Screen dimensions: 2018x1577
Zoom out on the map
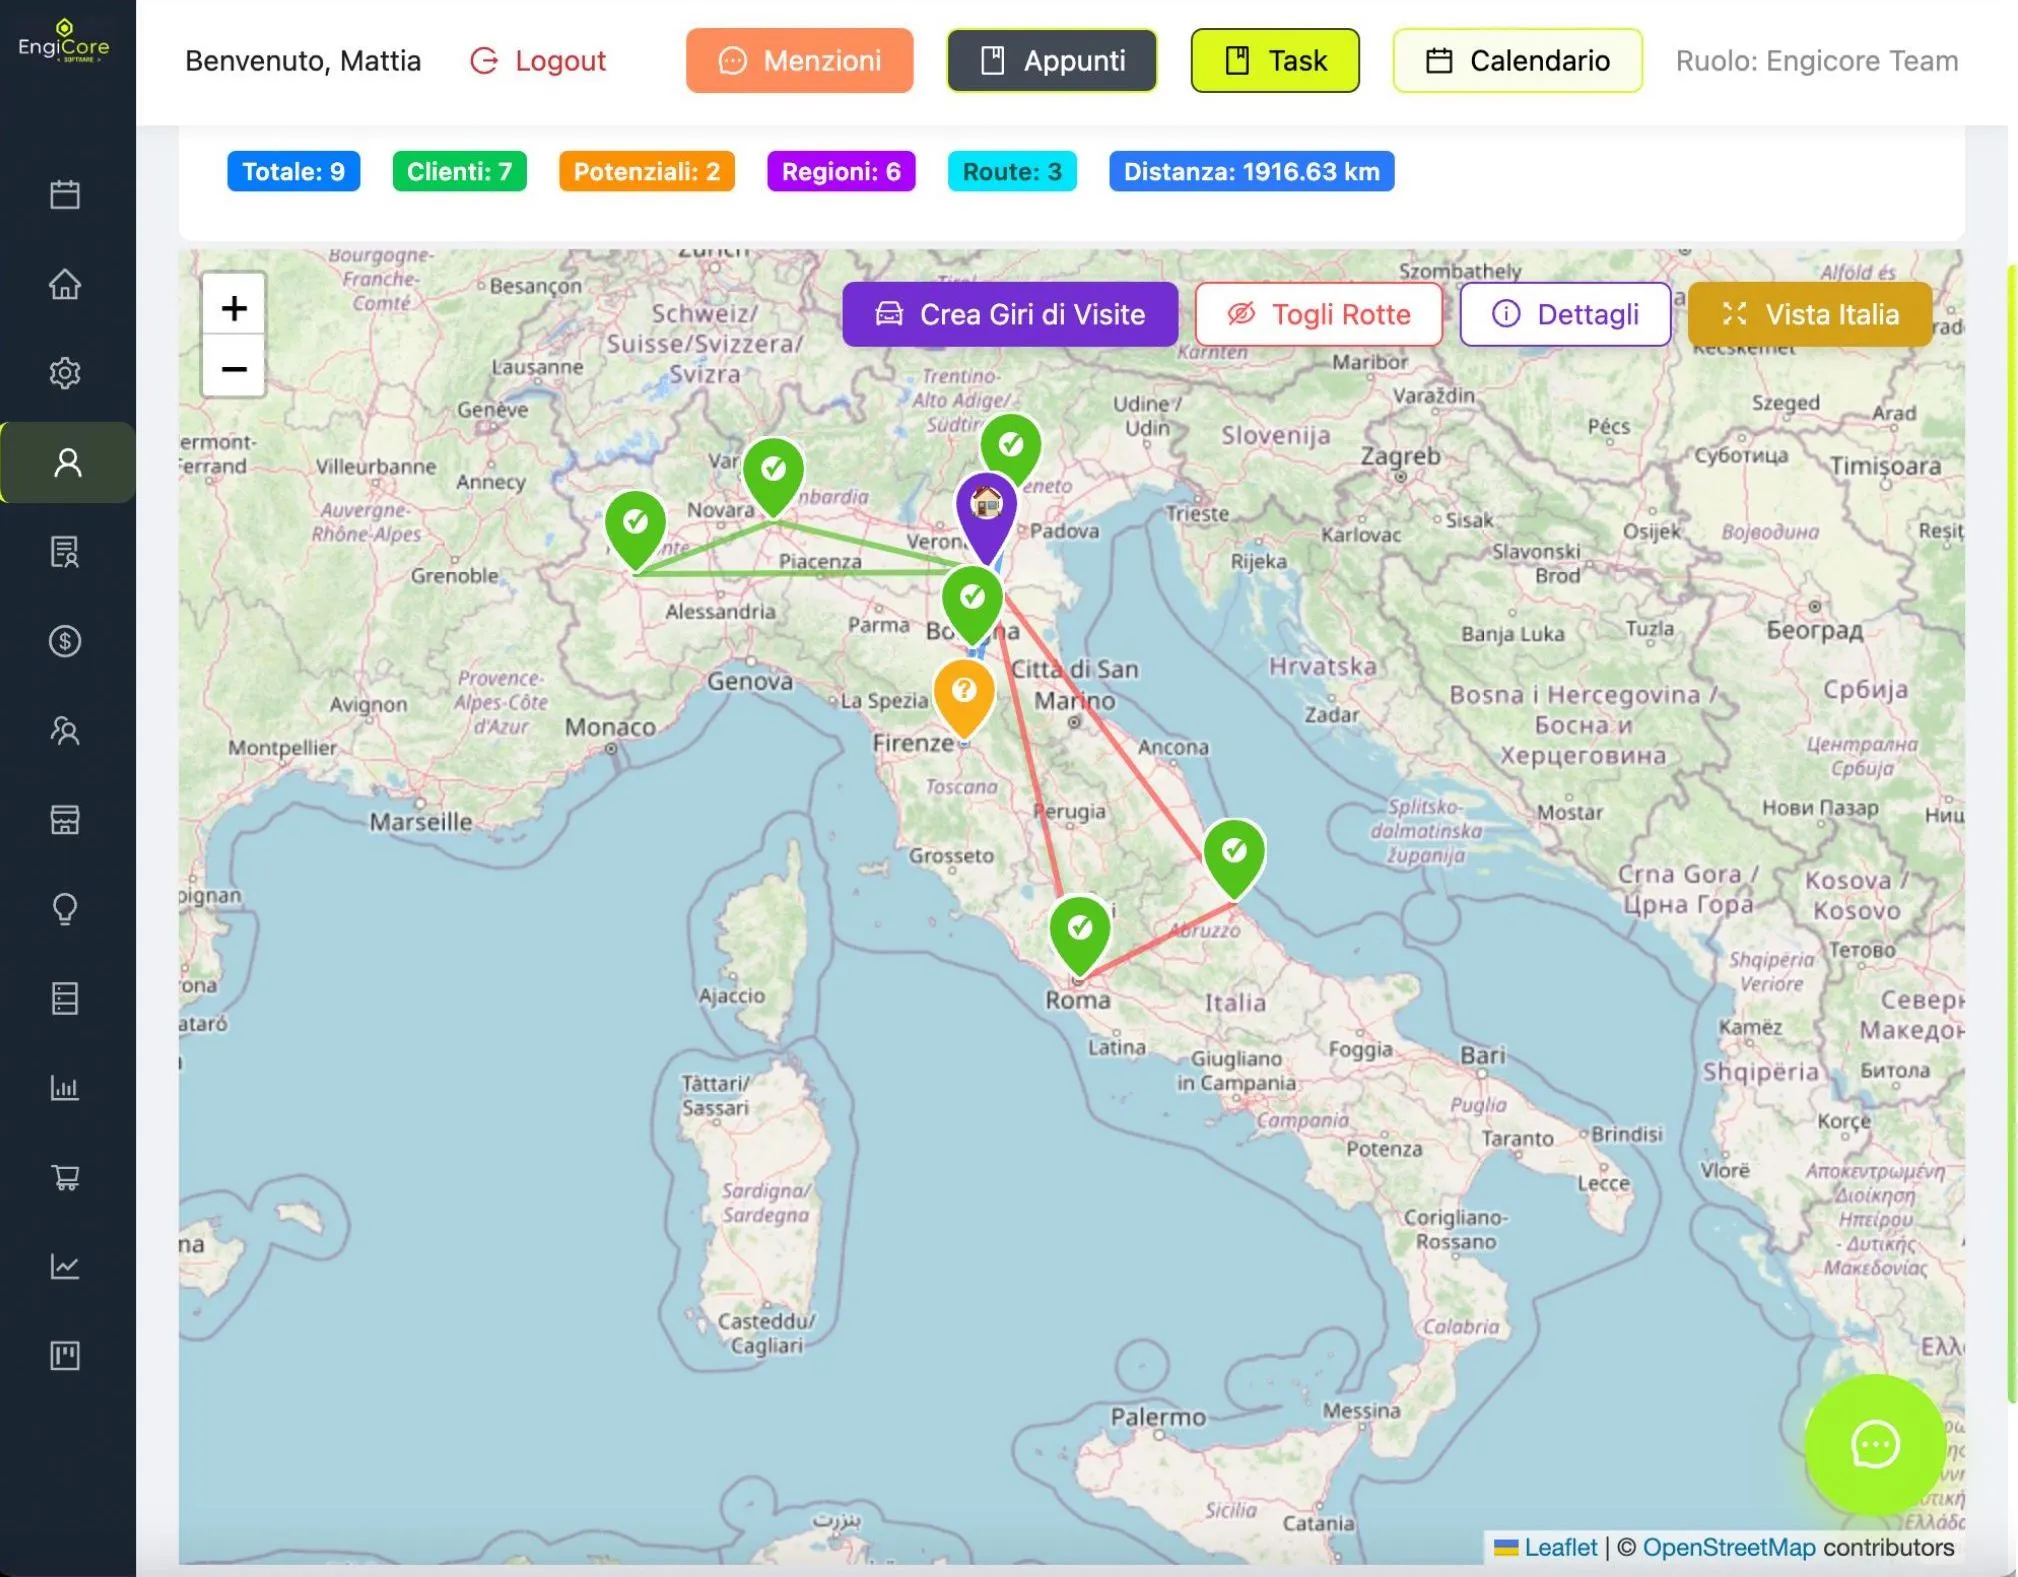tap(234, 368)
